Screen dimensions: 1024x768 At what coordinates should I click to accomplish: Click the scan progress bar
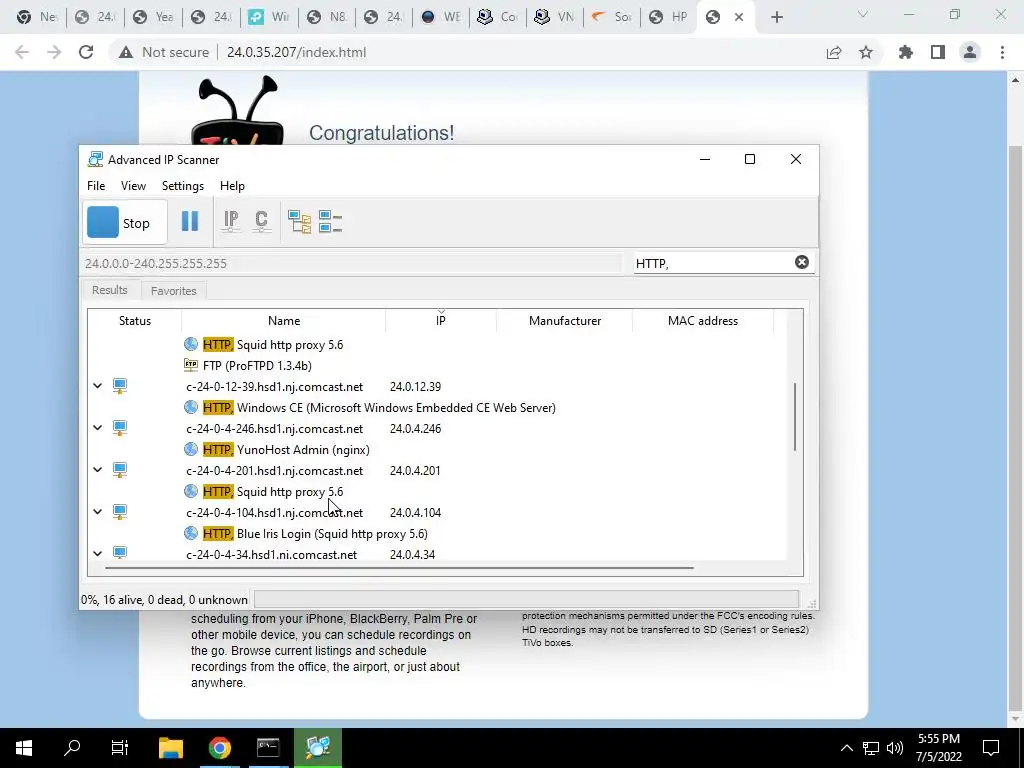click(526, 600)
